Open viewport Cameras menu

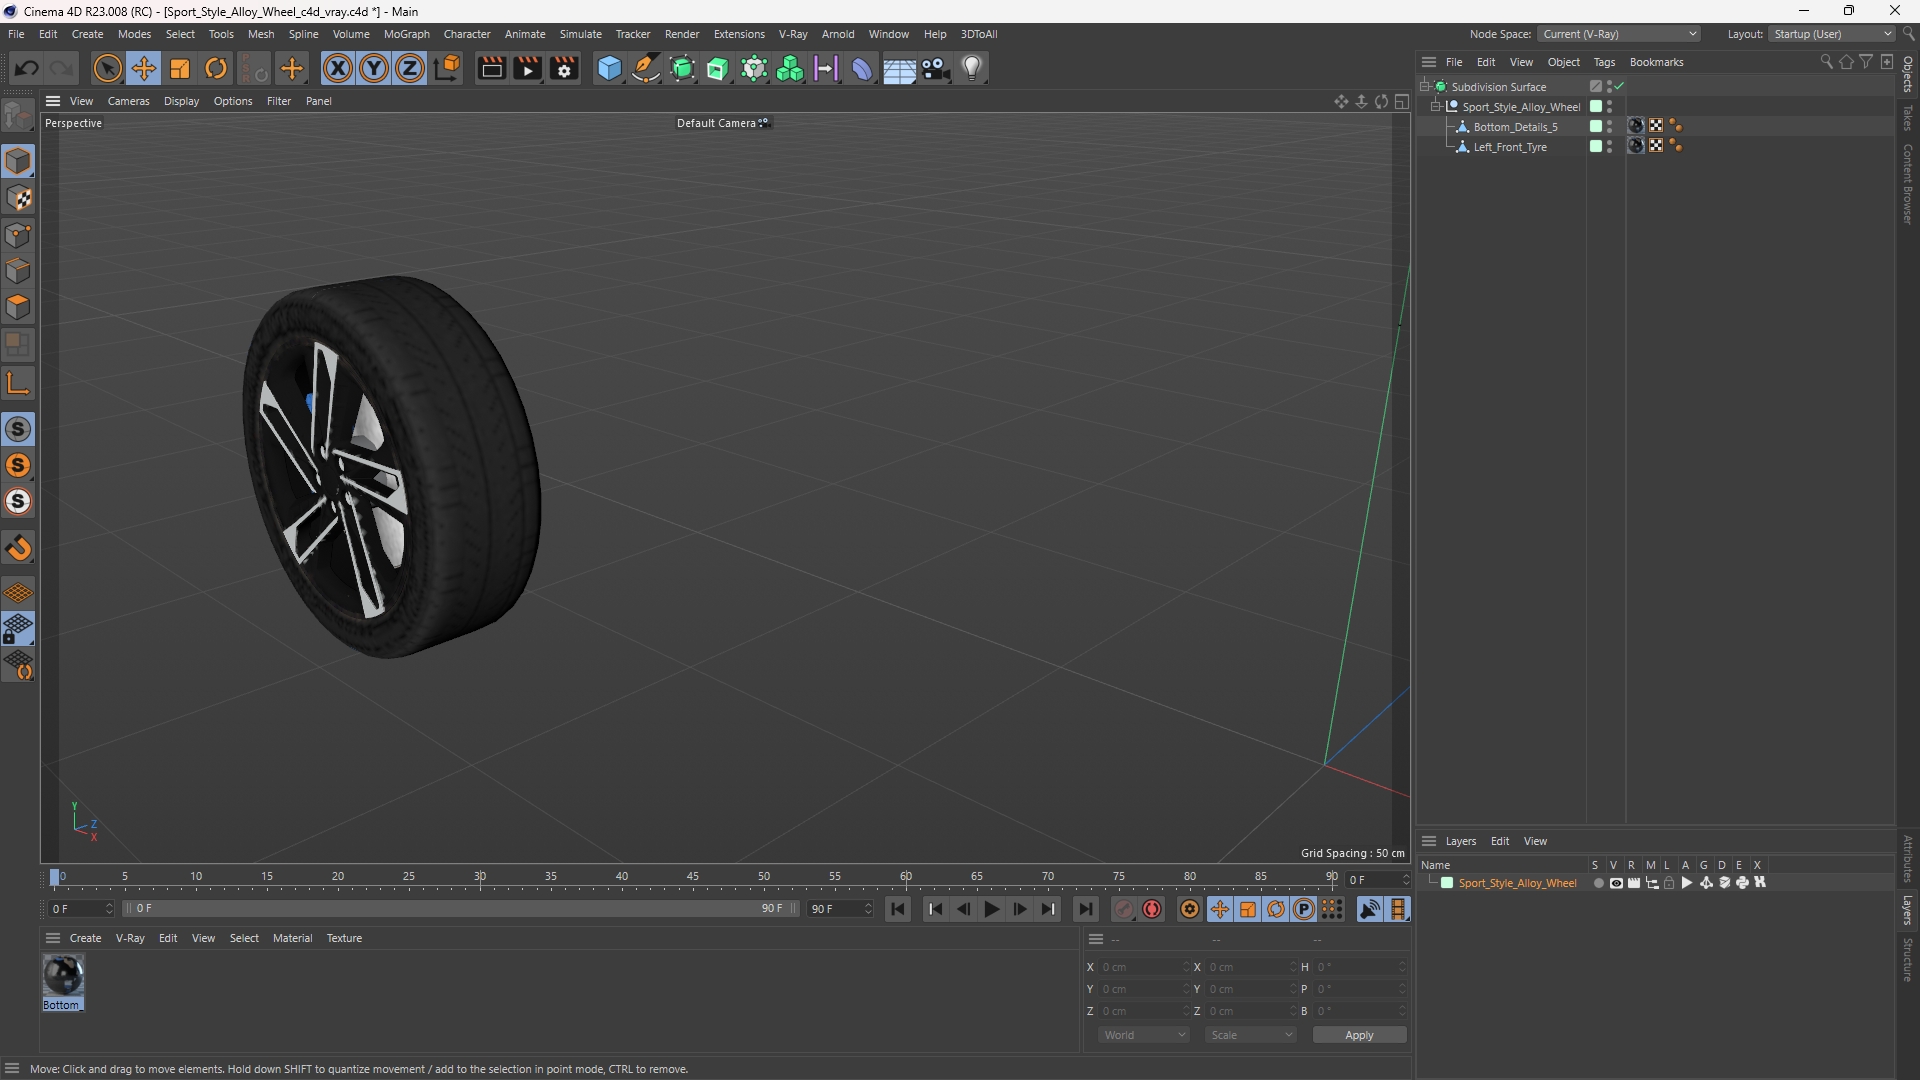[128, 101]
